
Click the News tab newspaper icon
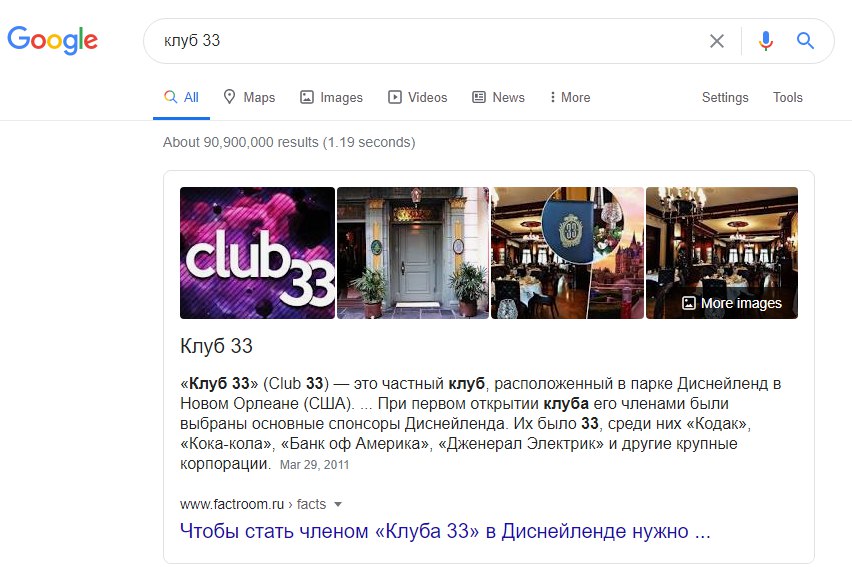click(x=479, y=97)
